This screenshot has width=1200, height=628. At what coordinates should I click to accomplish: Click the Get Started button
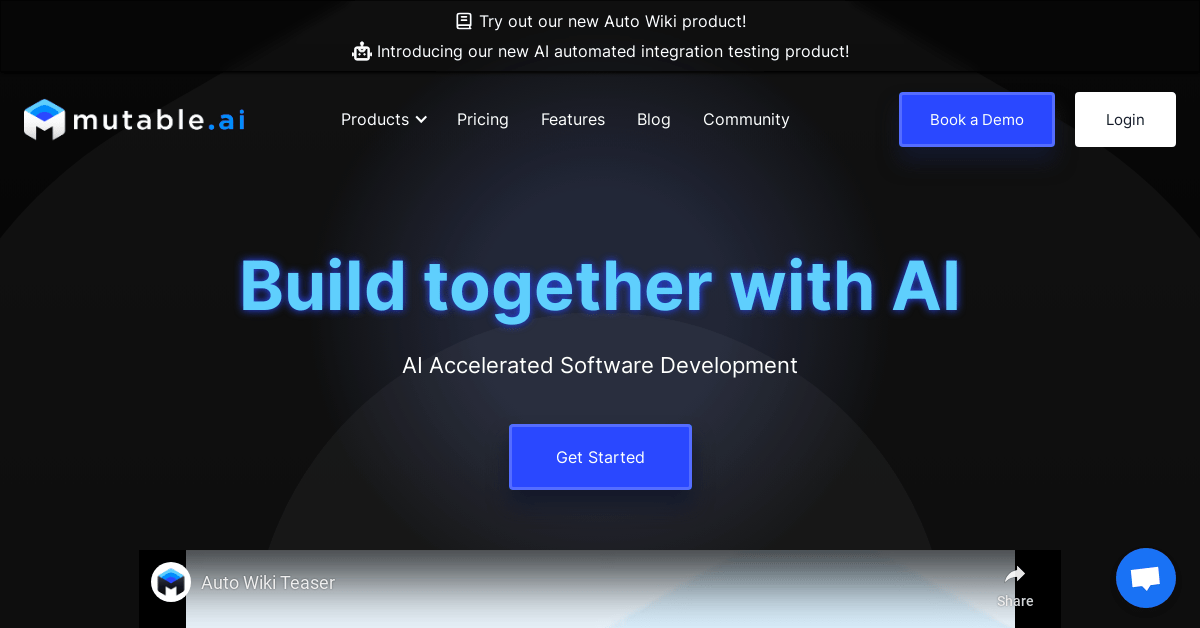(x=600, y=457)
